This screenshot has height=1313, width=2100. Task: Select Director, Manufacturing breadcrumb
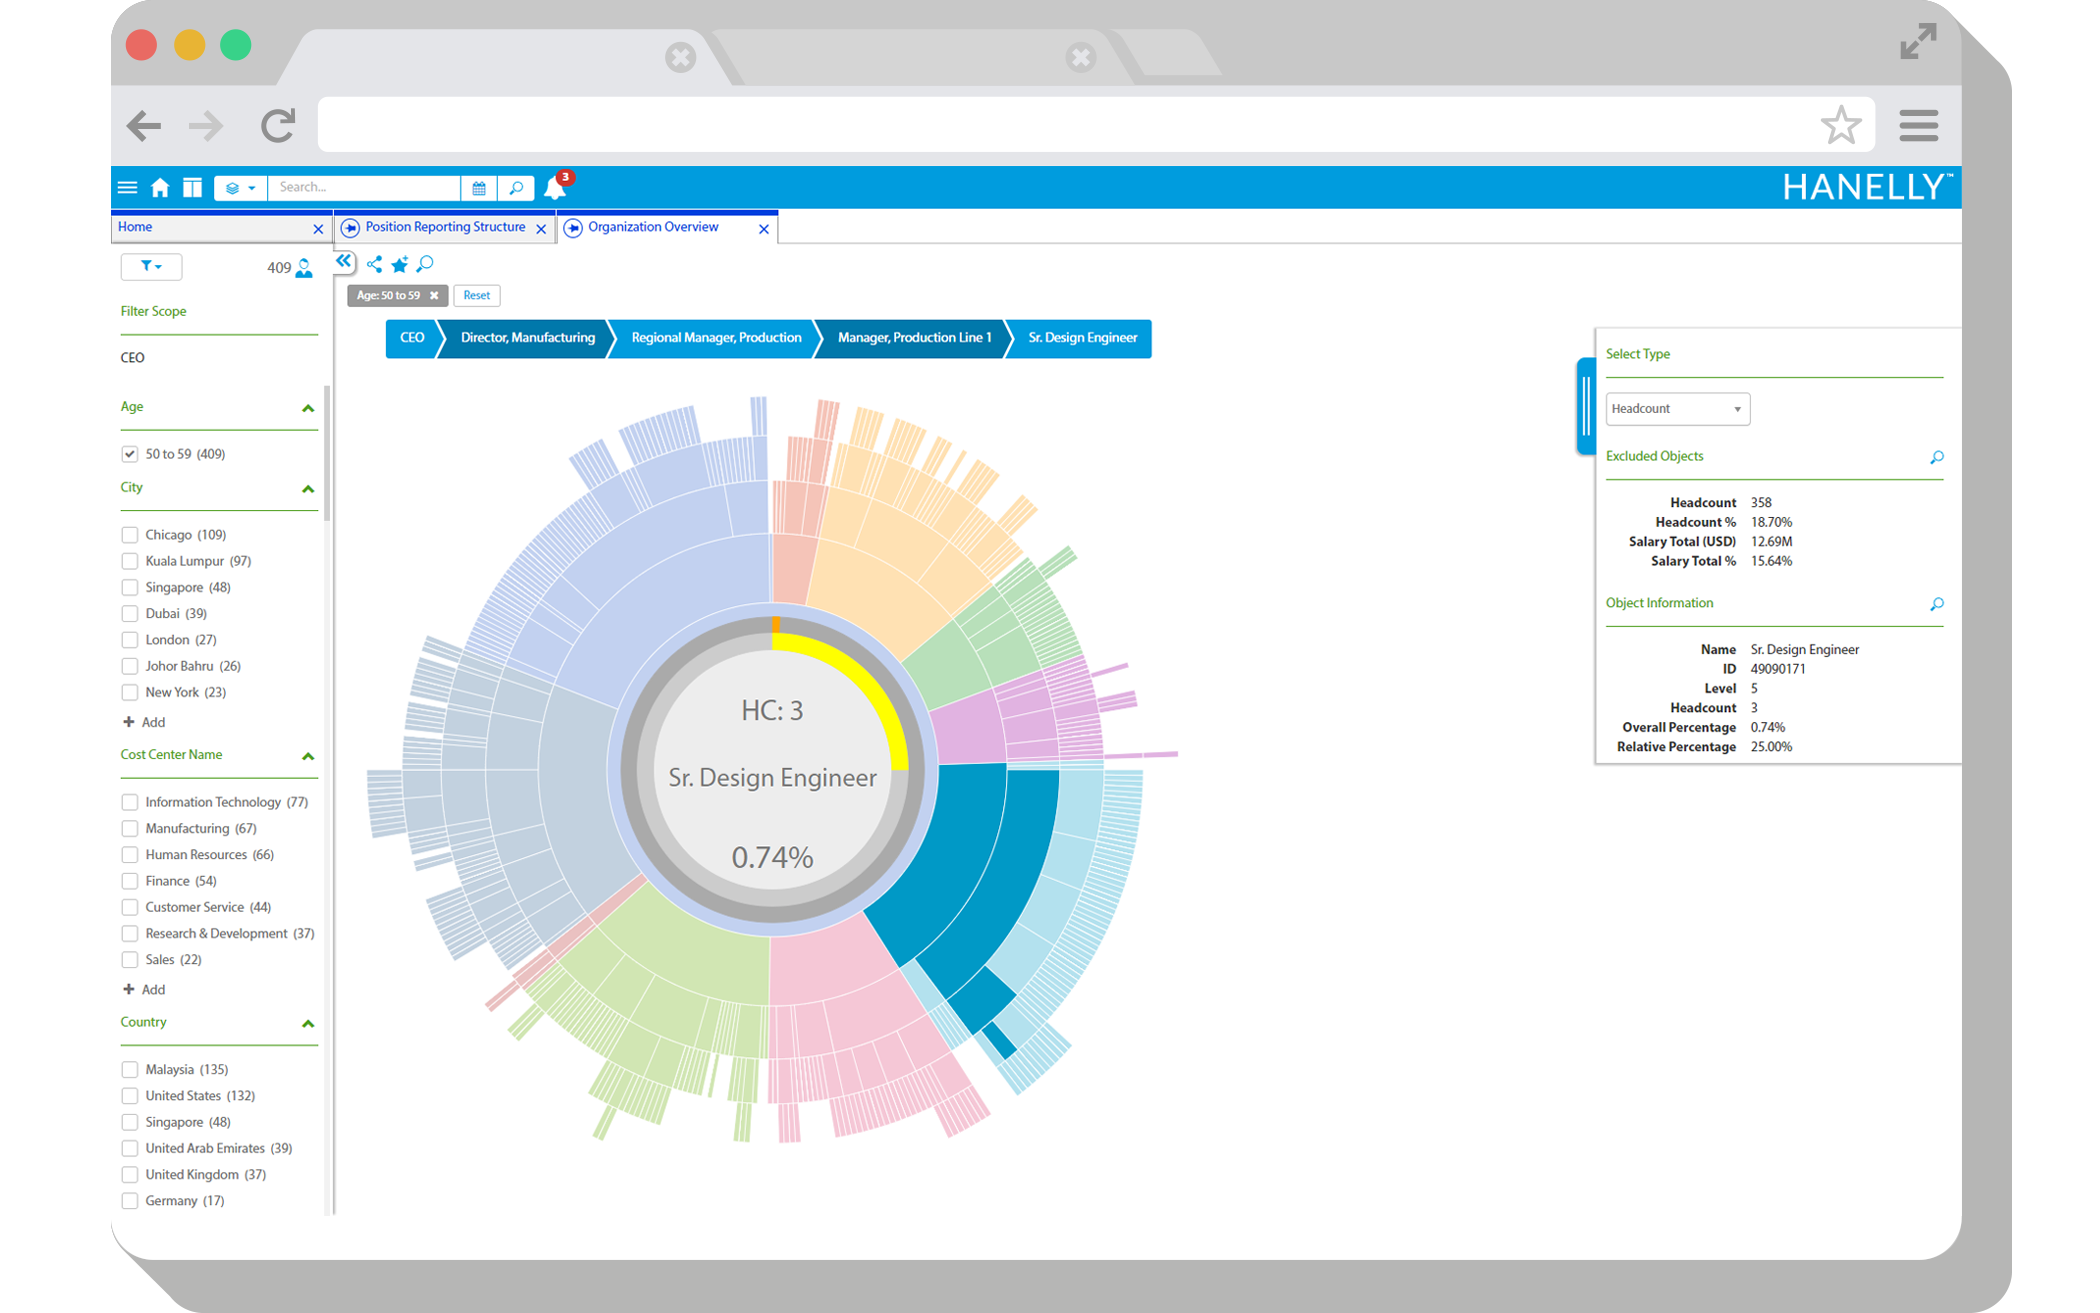527,338
